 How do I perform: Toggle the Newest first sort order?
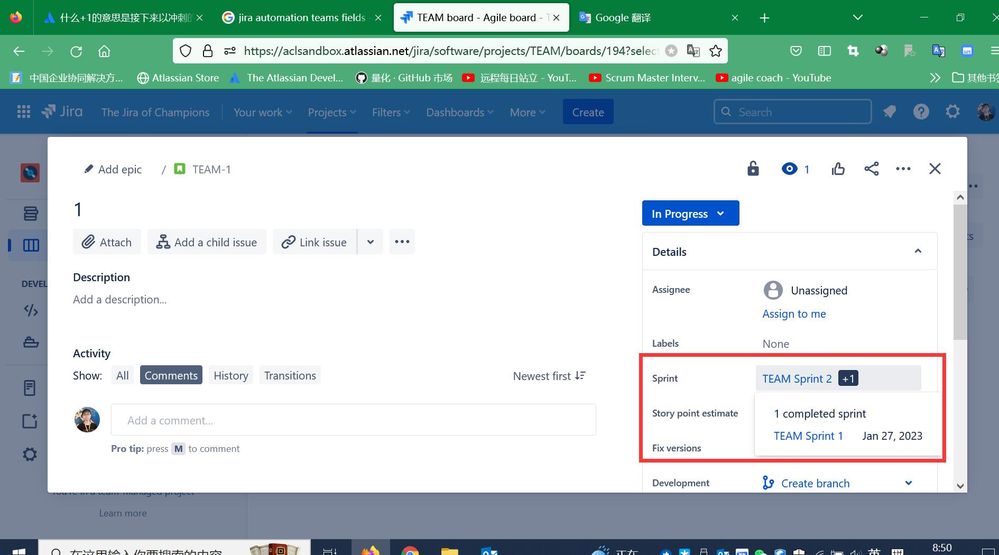(x=549, y=376)
